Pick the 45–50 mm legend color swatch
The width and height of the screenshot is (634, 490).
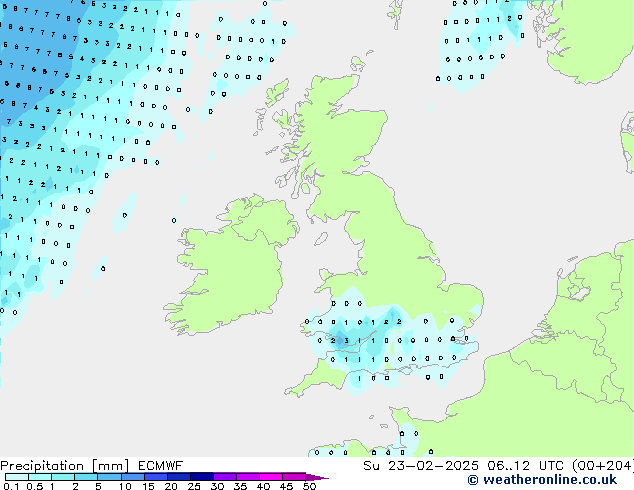[x=294, y=477]
